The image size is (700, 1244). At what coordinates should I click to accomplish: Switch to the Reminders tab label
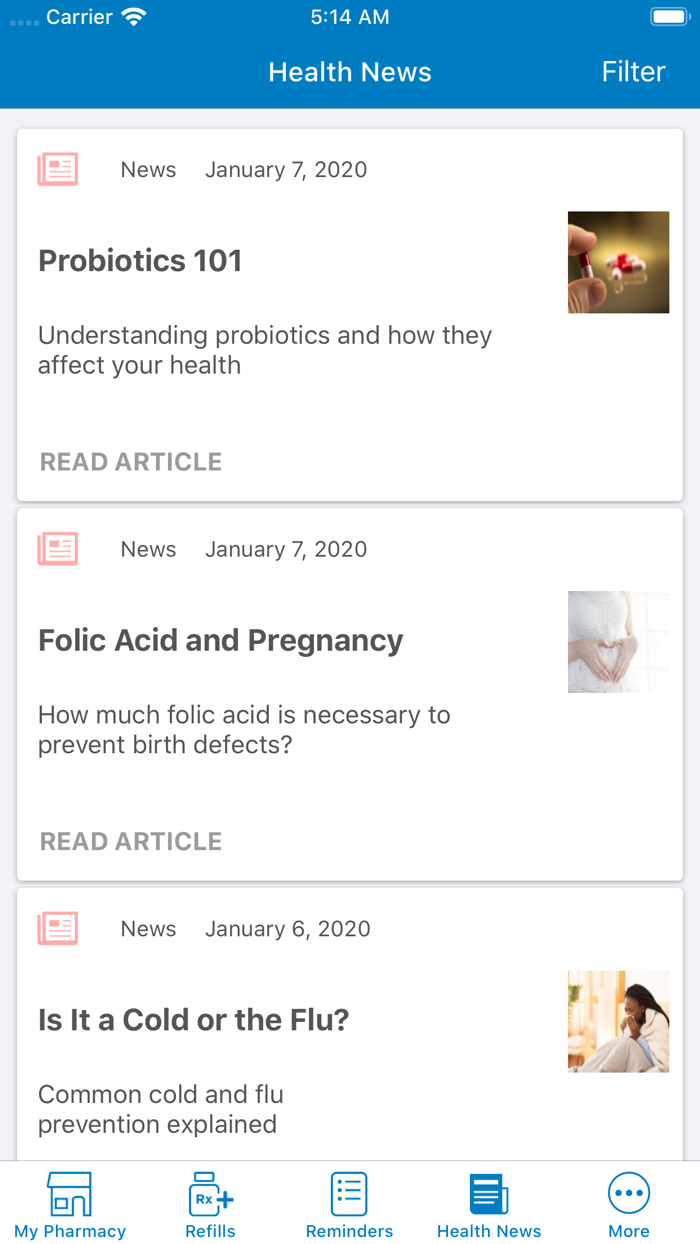pyautogui.click(x=349, y=1231)
